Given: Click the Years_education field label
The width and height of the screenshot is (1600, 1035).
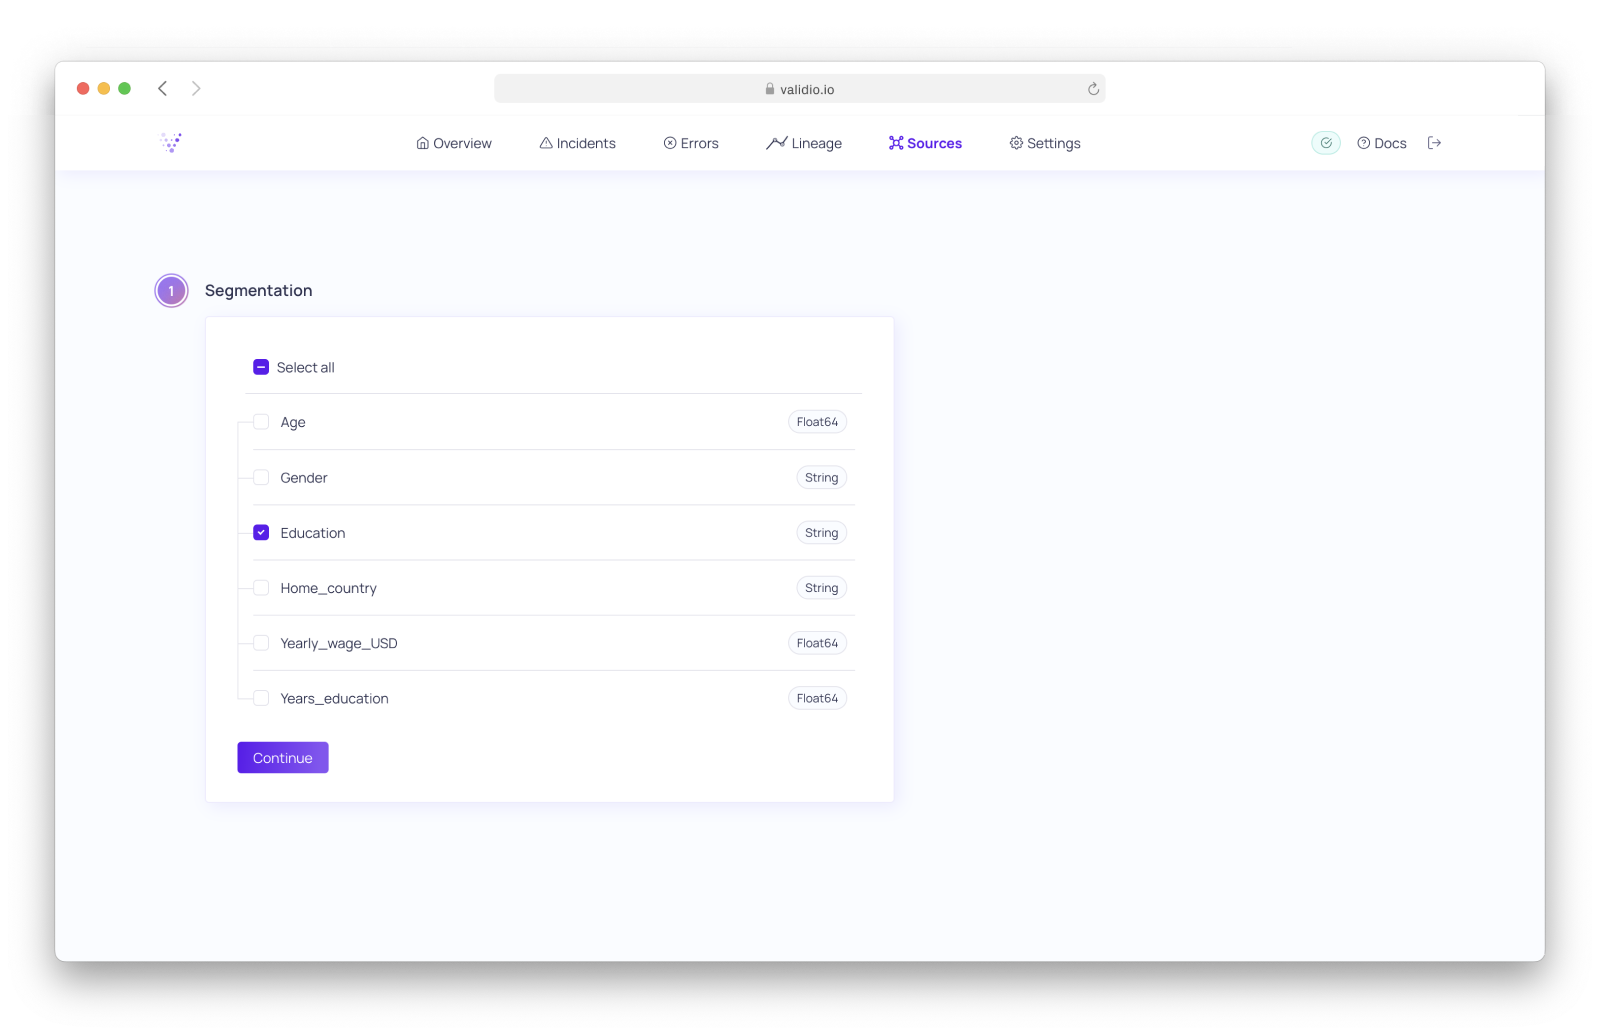Looking at the screenshot, I should 335,698.
